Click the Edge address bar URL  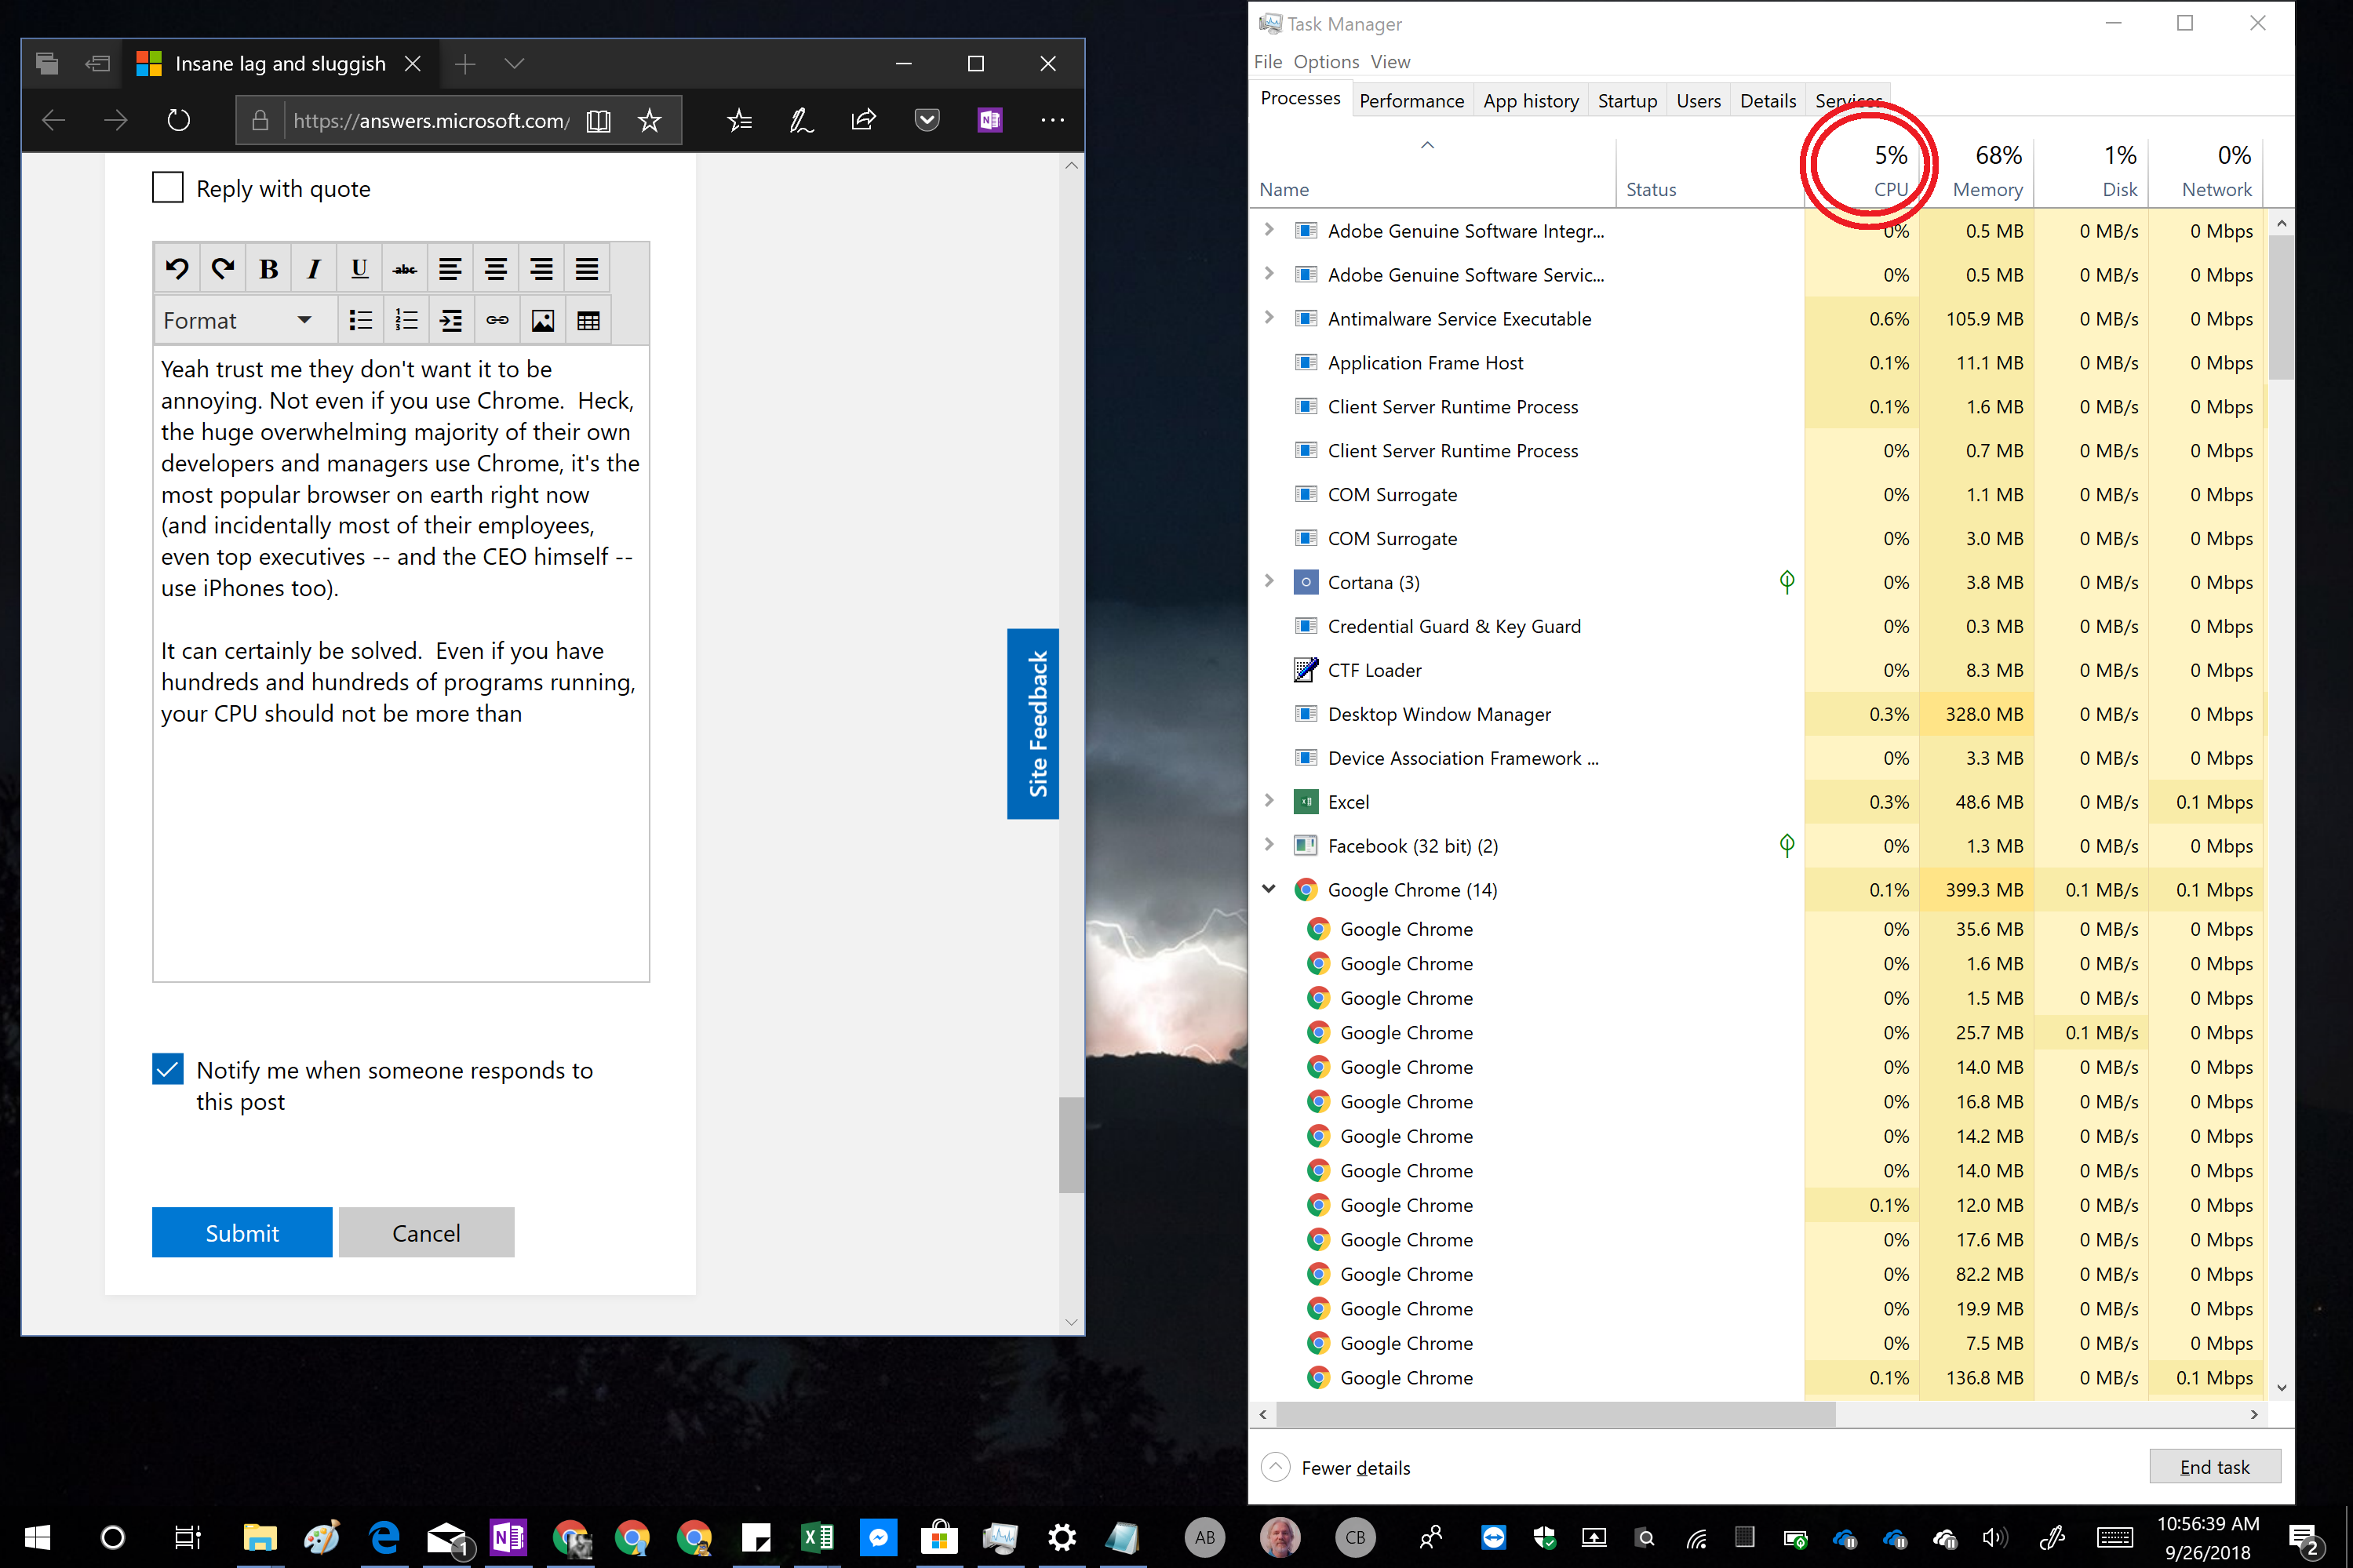[431, 121]
